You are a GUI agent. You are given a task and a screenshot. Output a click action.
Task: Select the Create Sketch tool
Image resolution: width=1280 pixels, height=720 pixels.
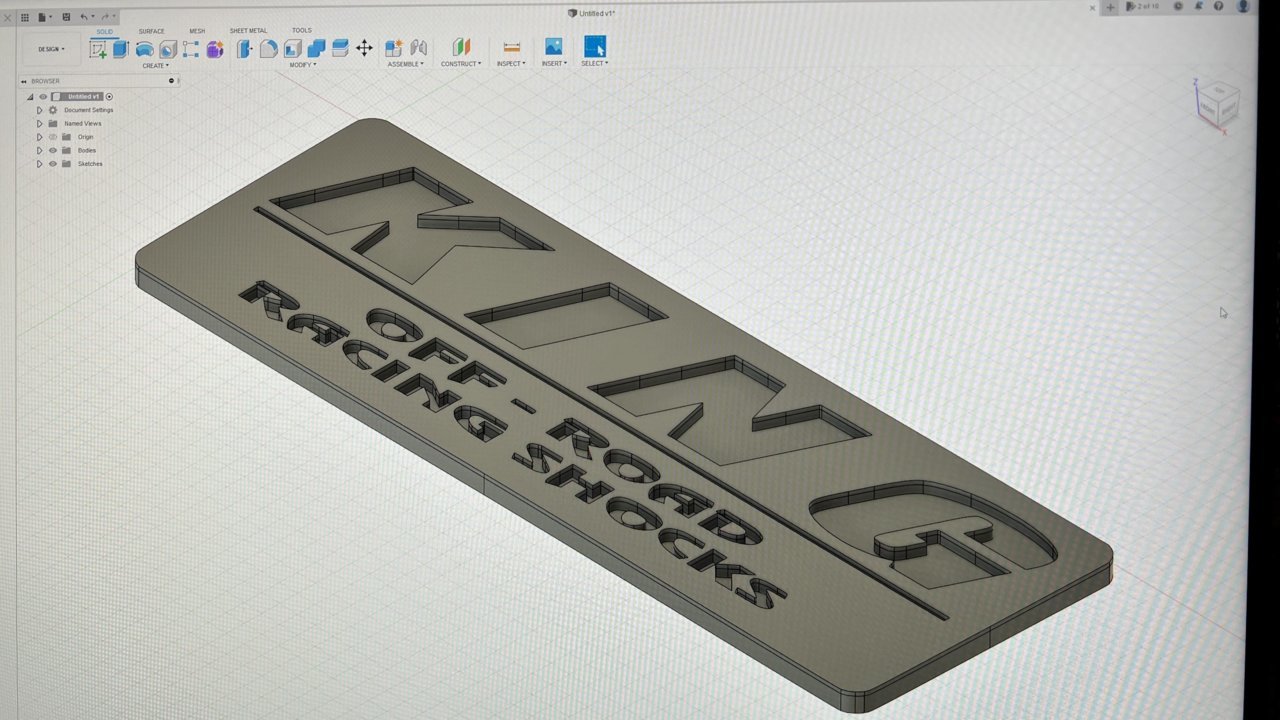click(x=97, y=49)
